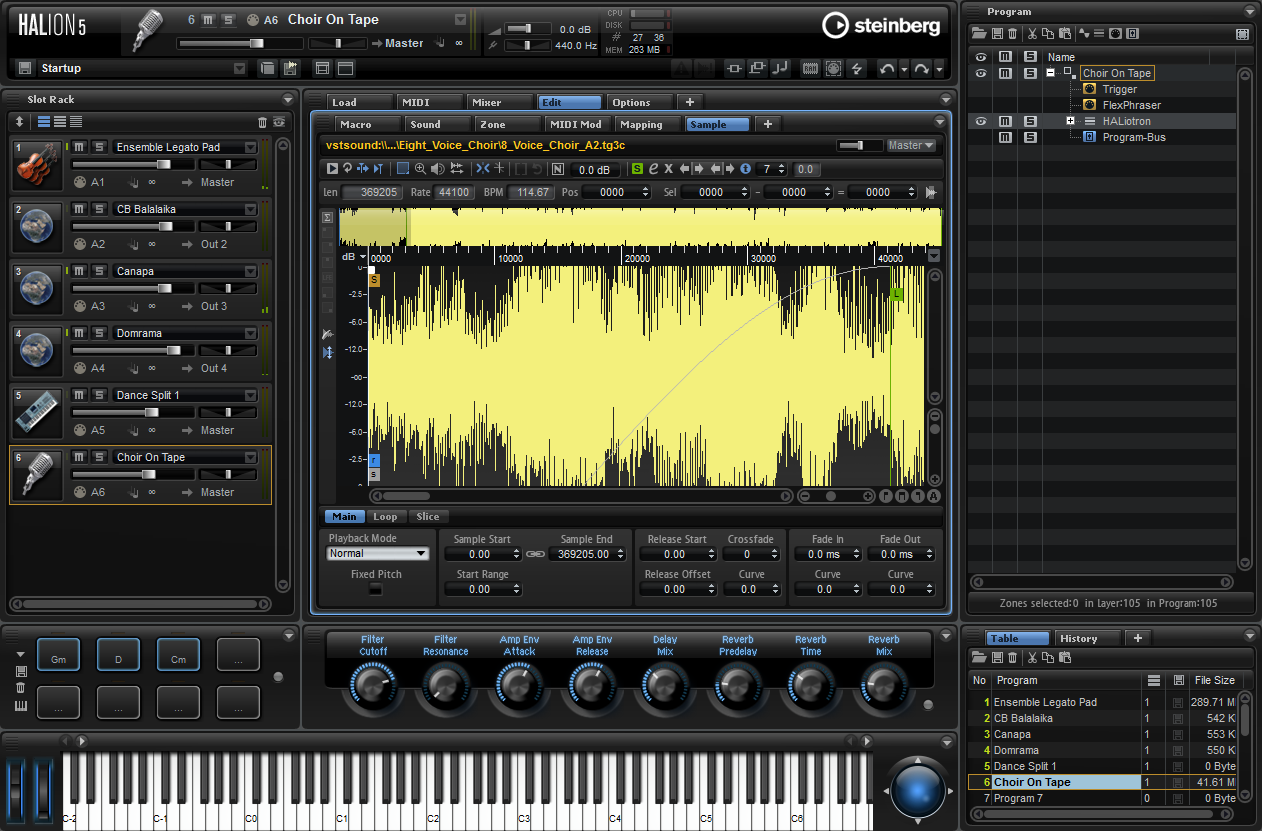Open the Load Program folder icon in Program panel
This screenshot has height=831, width=1262.
[981, 34]
